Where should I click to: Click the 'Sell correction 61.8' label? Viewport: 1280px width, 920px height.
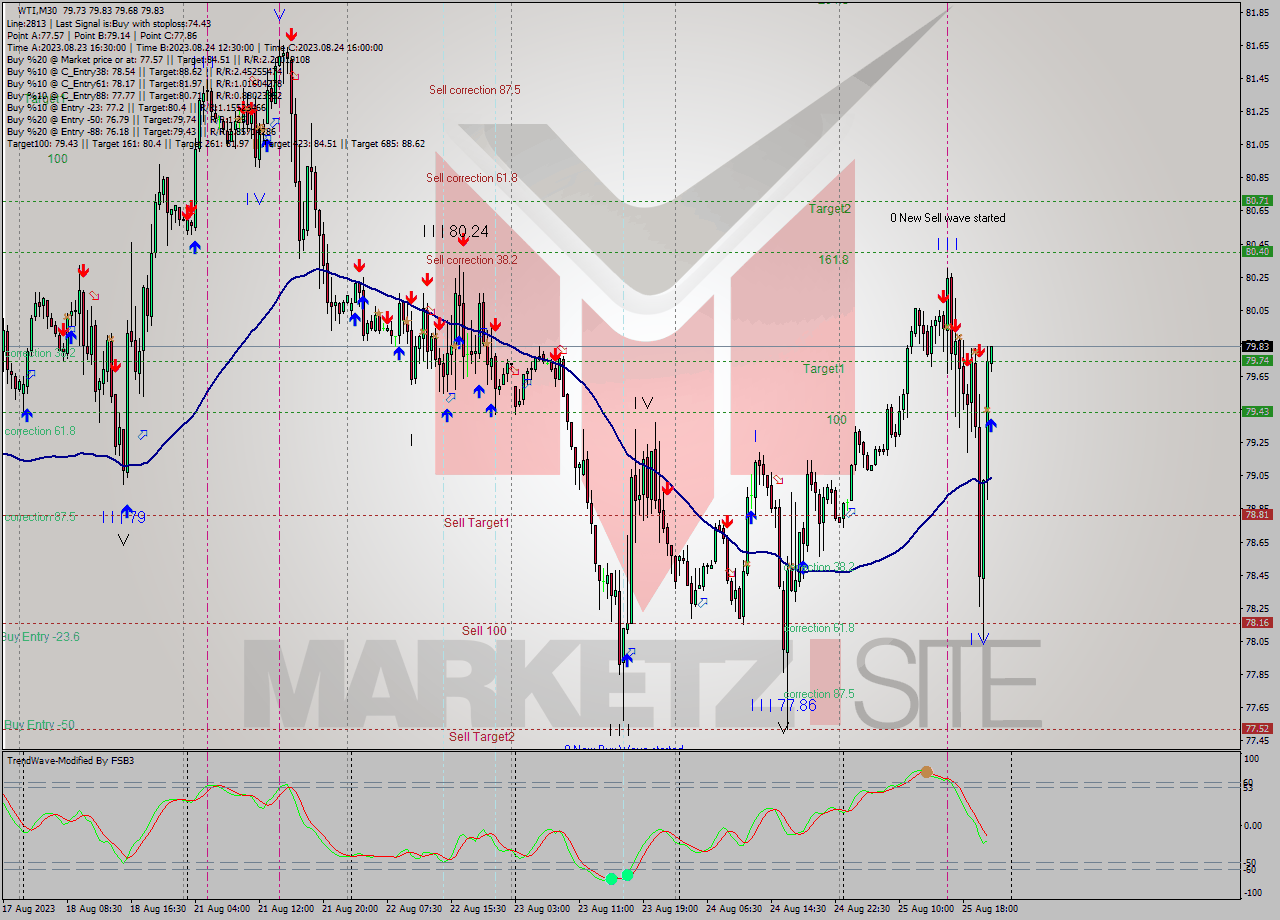(x=472, y=178)
